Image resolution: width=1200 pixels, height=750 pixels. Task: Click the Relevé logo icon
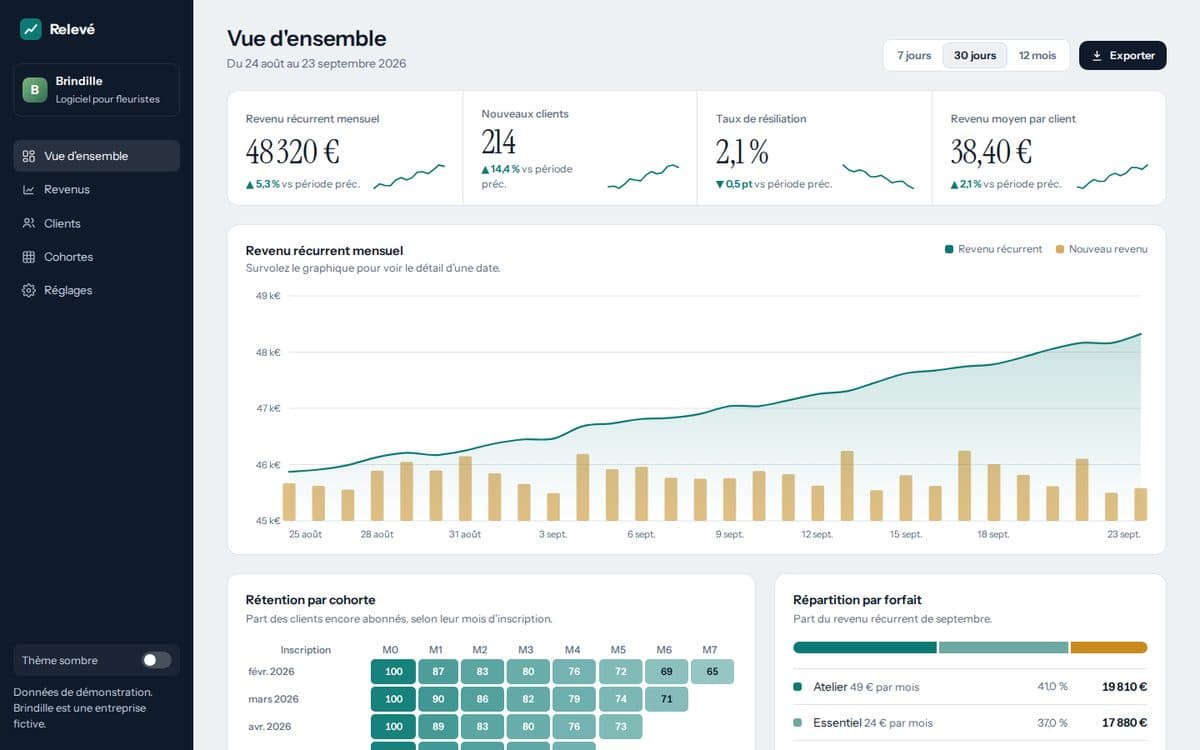pyautogui.click(x=31, y=29)
